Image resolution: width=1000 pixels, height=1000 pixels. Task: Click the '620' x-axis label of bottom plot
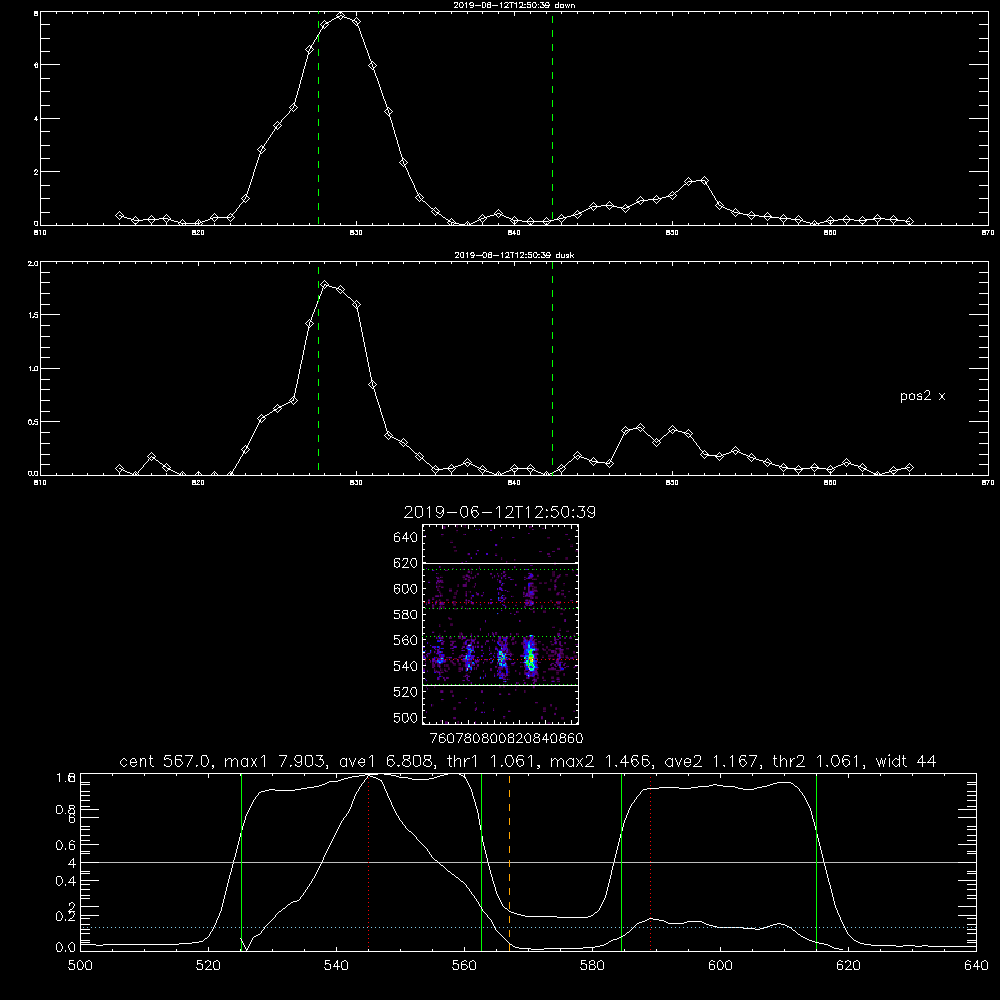point(848,966)
